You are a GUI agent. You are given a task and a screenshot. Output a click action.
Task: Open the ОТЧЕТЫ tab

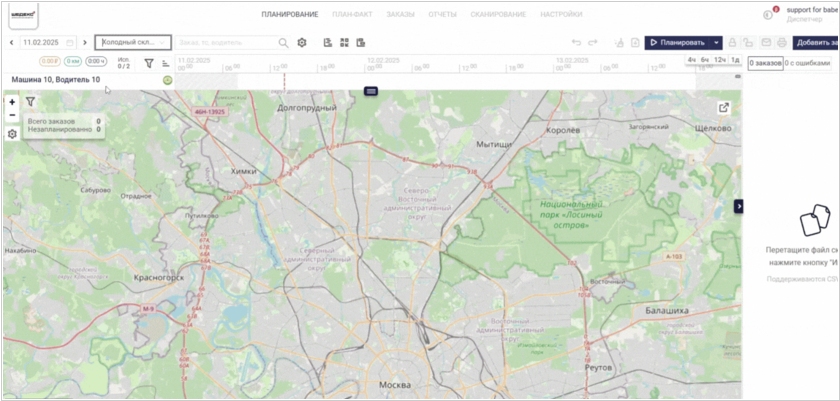(x=442, y=14)
